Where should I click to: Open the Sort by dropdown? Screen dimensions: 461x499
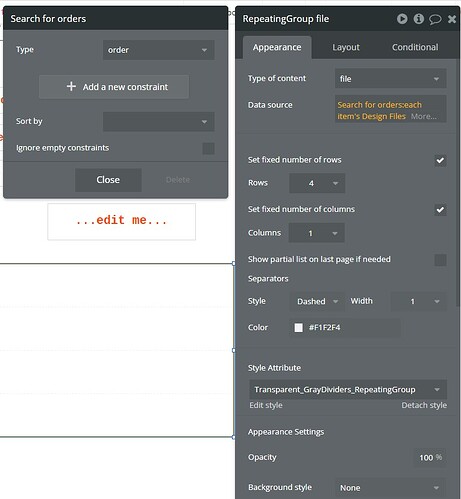[158, 122]
